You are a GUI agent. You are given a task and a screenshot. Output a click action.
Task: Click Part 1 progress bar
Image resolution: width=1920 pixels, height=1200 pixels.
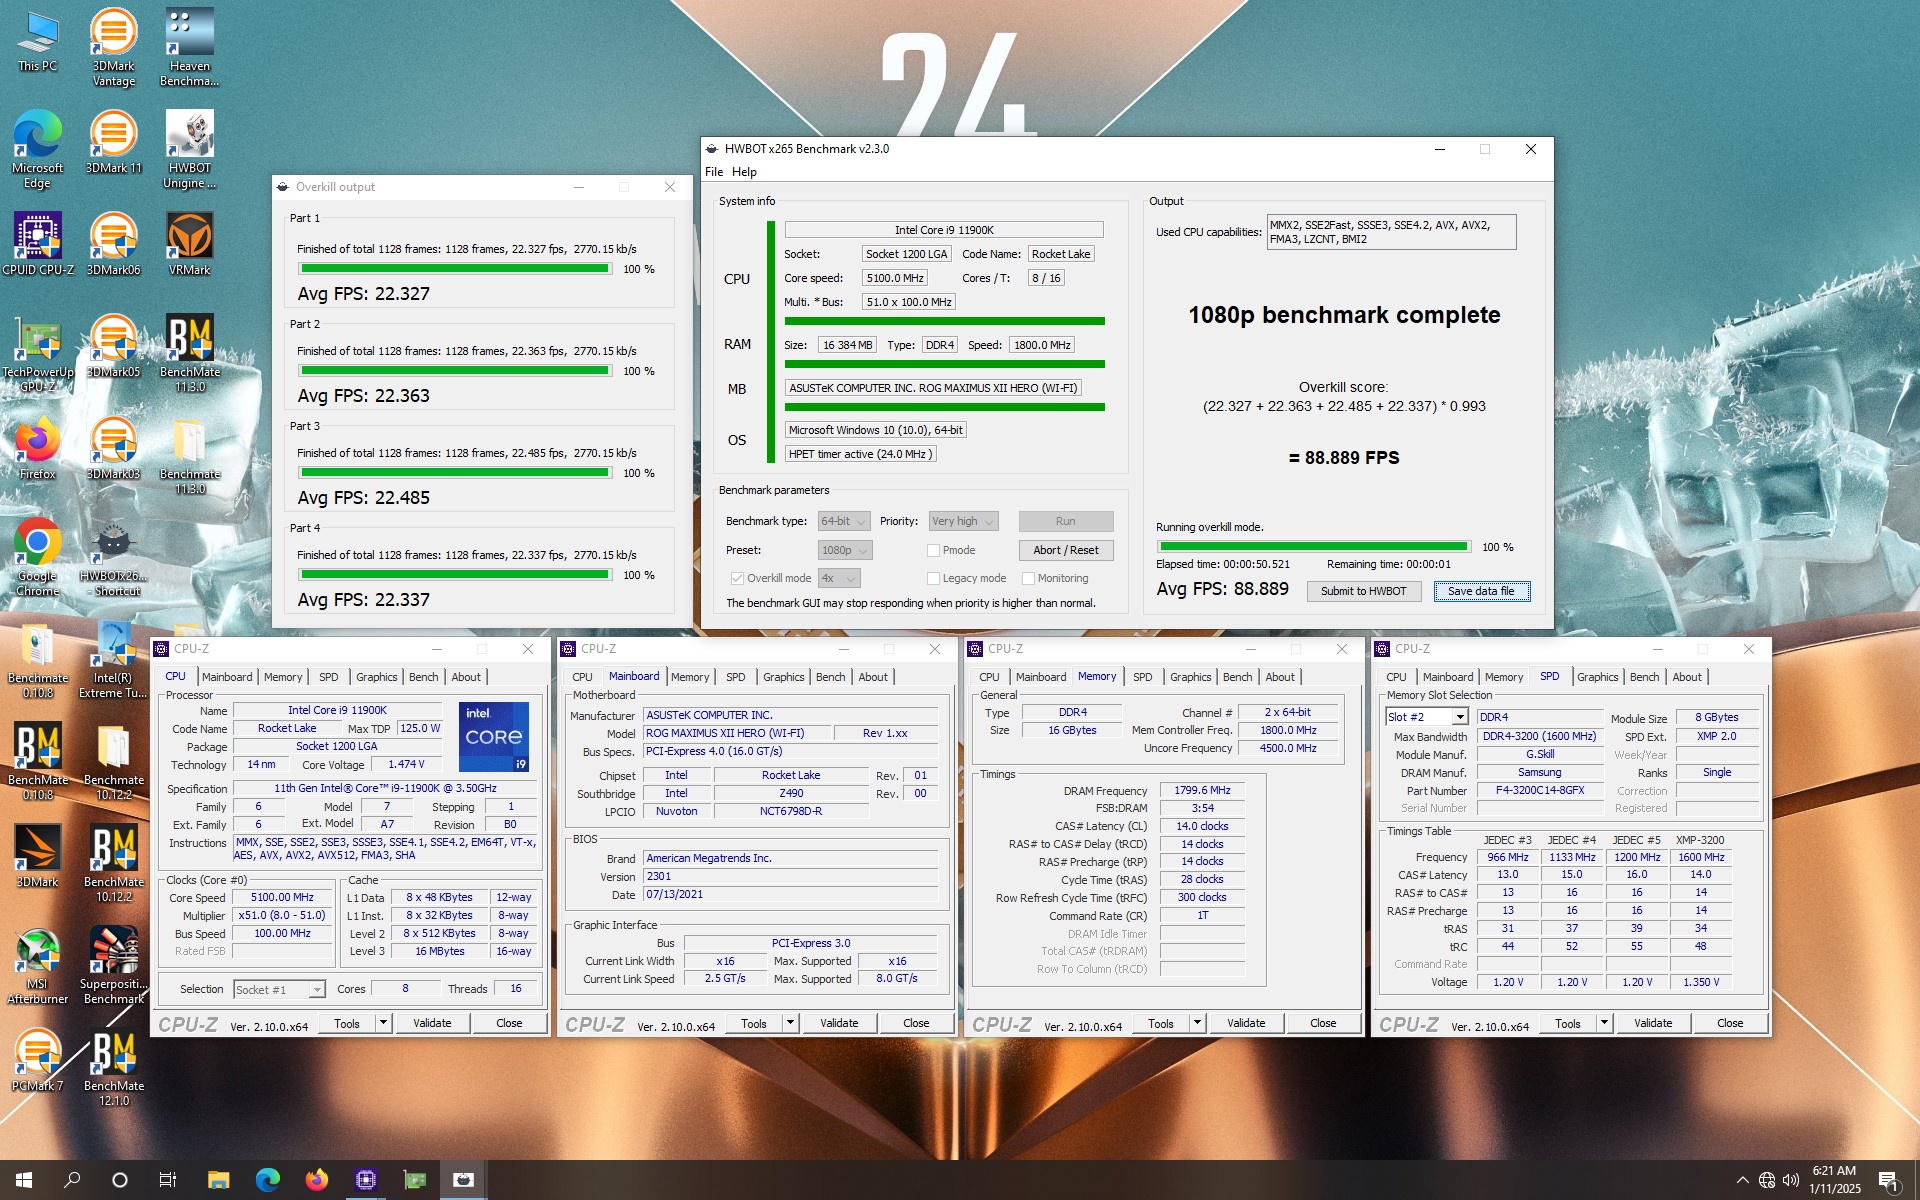455,269
